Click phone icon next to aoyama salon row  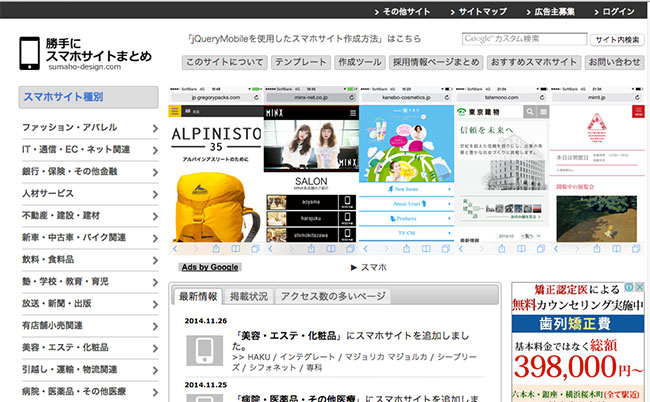point(347,202)
